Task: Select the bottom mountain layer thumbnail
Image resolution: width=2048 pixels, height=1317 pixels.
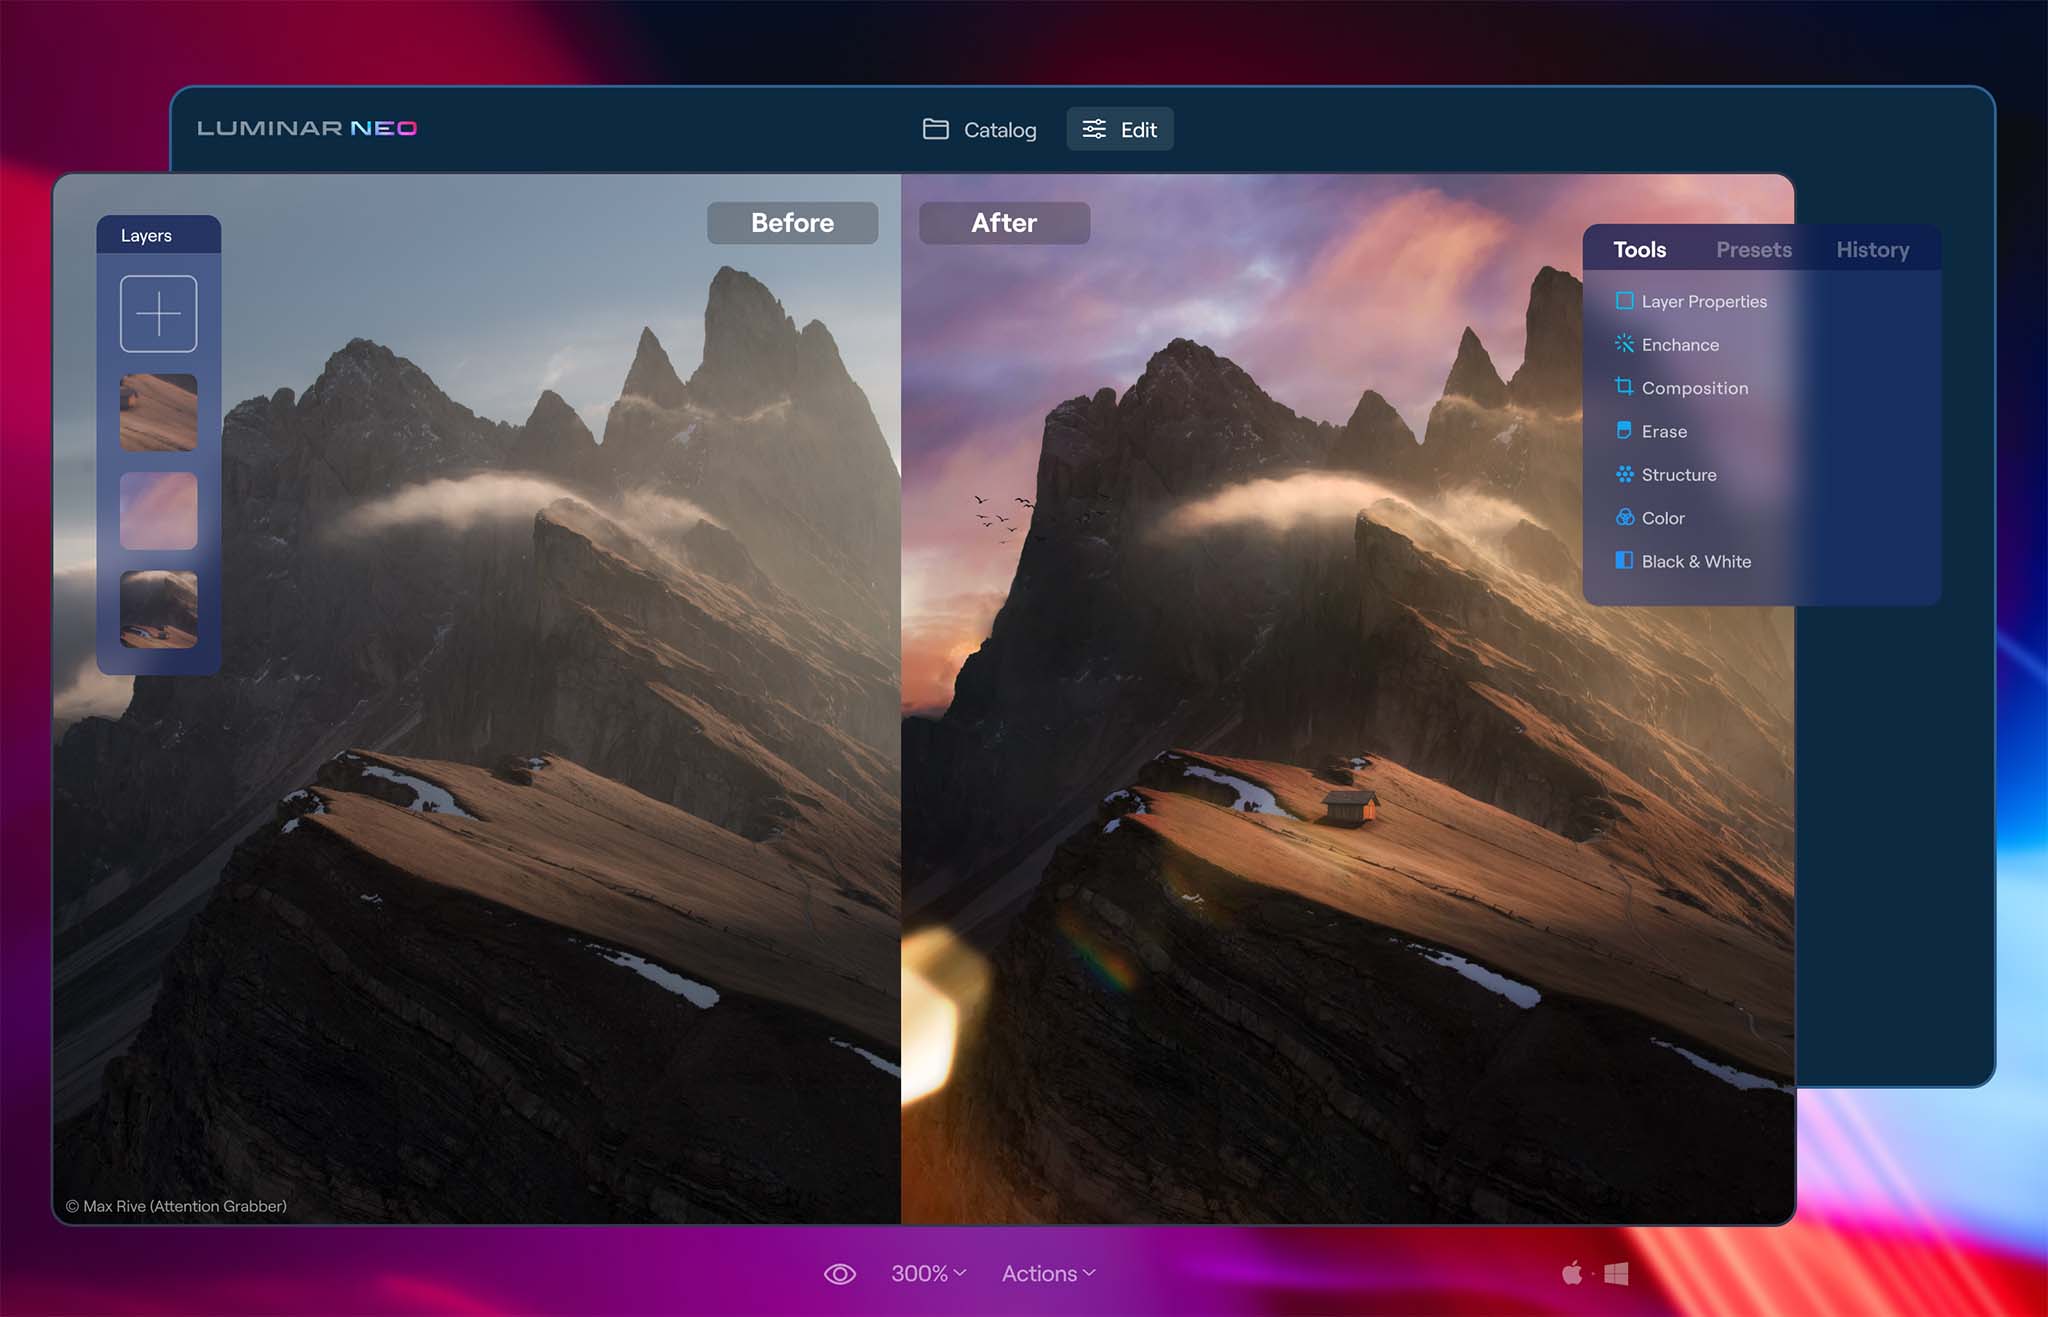Action: coord(158,609)
